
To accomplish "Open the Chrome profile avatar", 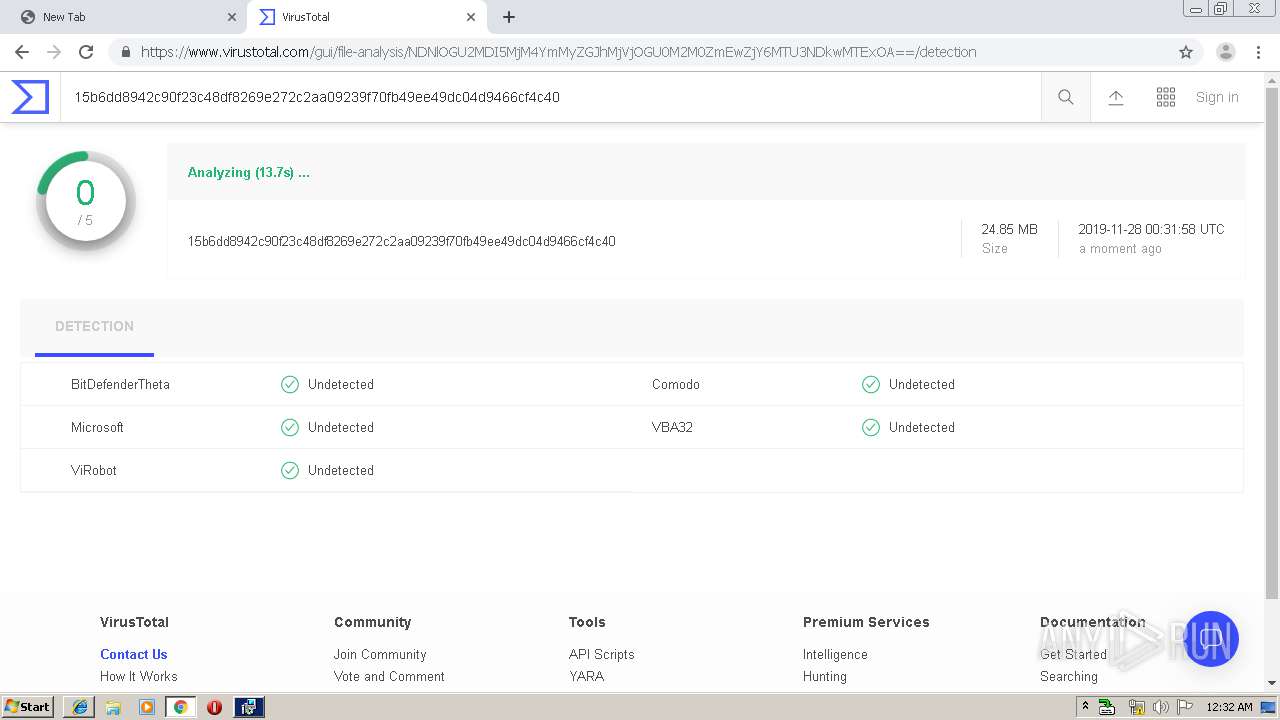I will click(1226, 52).
